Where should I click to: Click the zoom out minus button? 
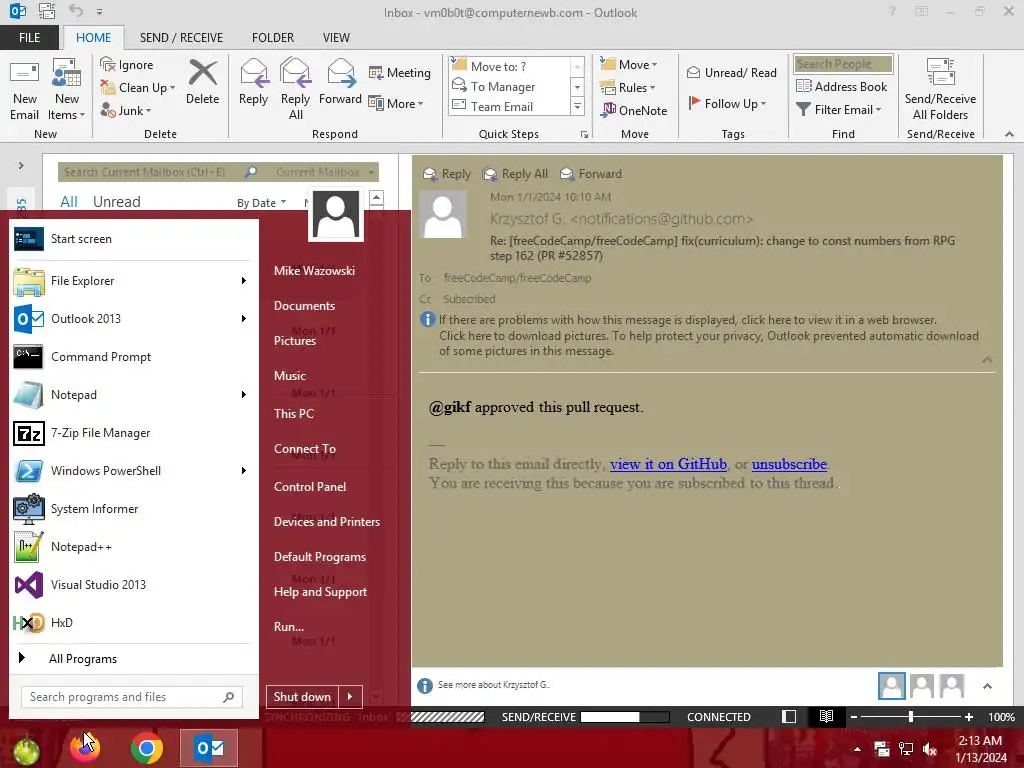coord(854,717)
